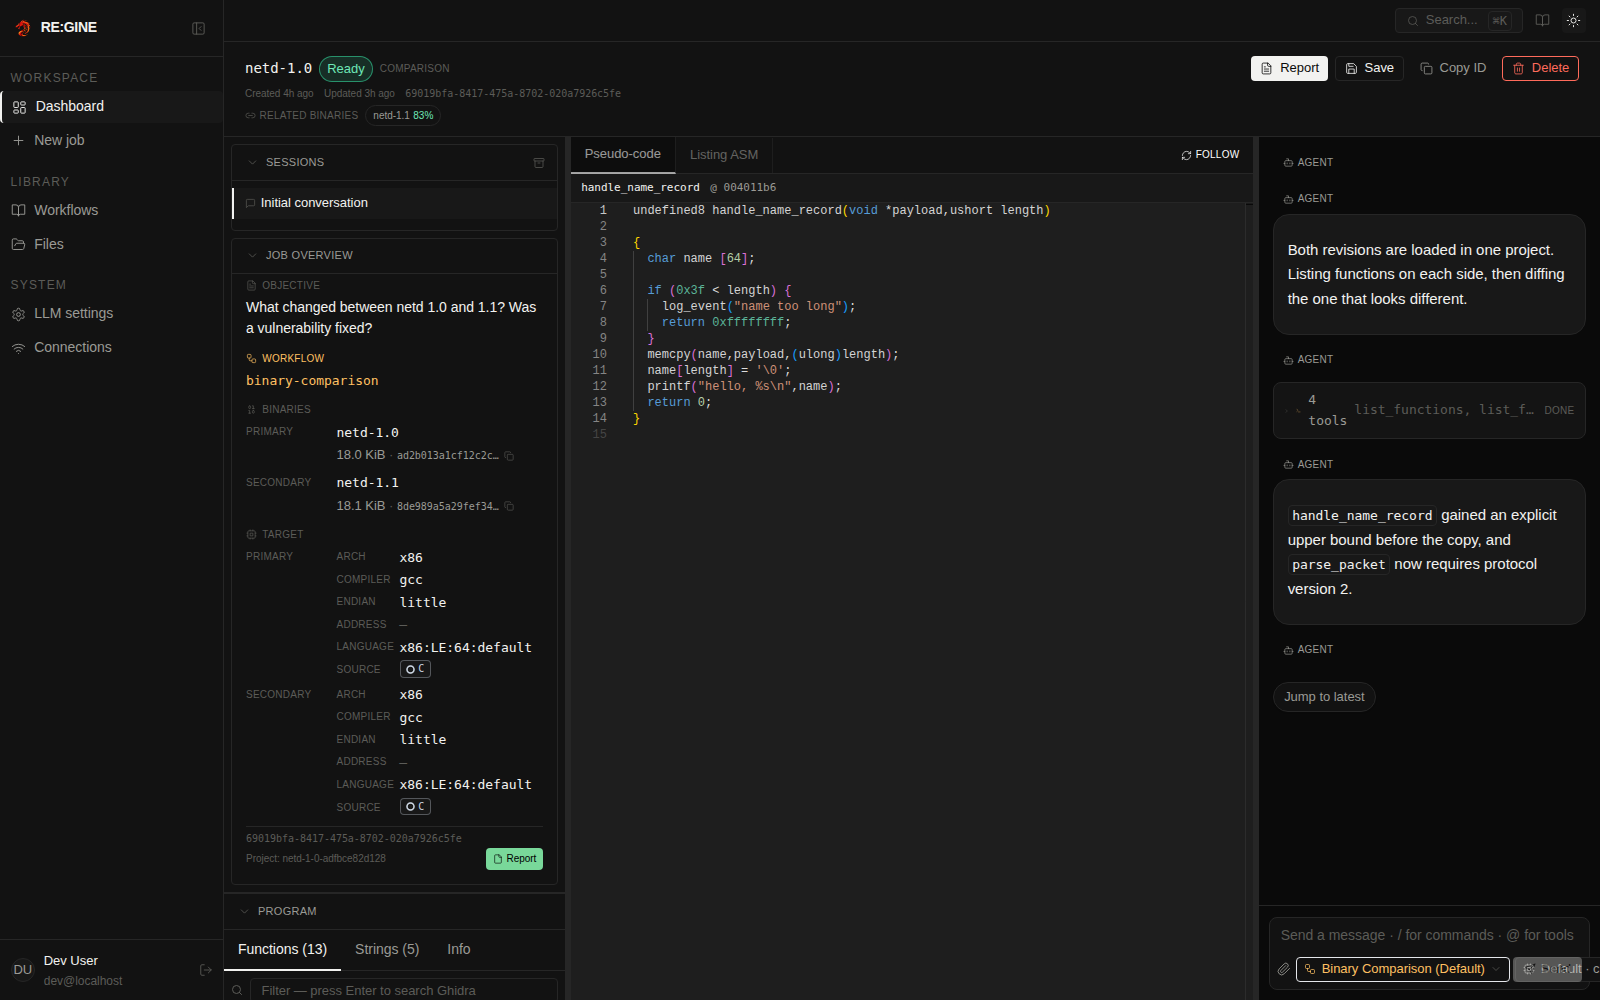Screen dimensions: 1600x1000
Task: Click the green Report button in job overview
Action: [x=514, y=859]
